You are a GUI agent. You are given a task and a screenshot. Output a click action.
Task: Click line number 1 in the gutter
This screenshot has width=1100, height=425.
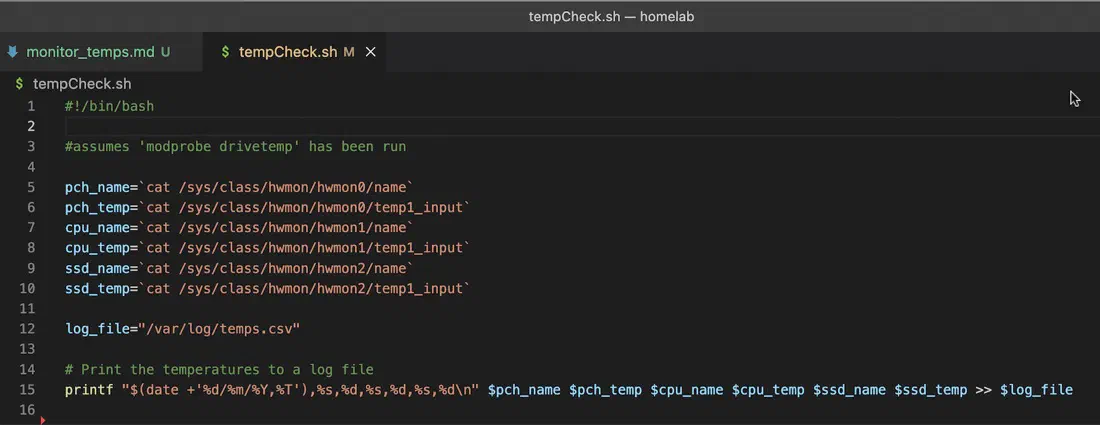[31, 107]
